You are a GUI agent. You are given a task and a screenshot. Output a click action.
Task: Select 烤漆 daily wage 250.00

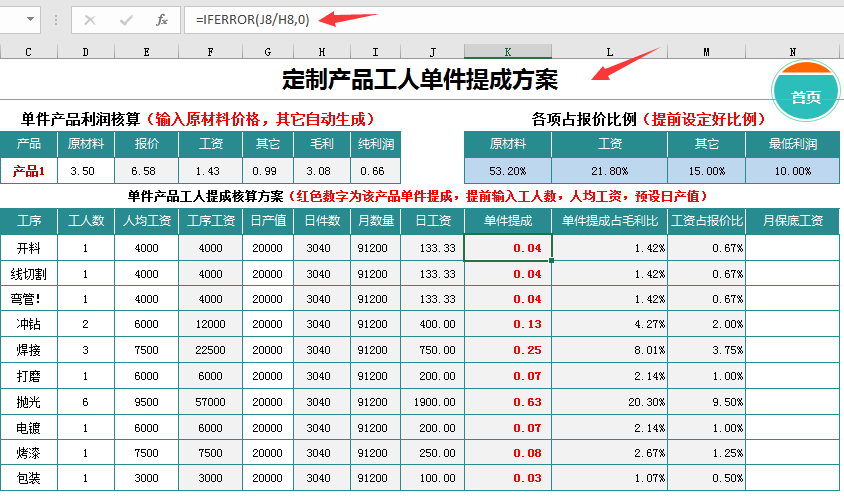tap(432, 453)
